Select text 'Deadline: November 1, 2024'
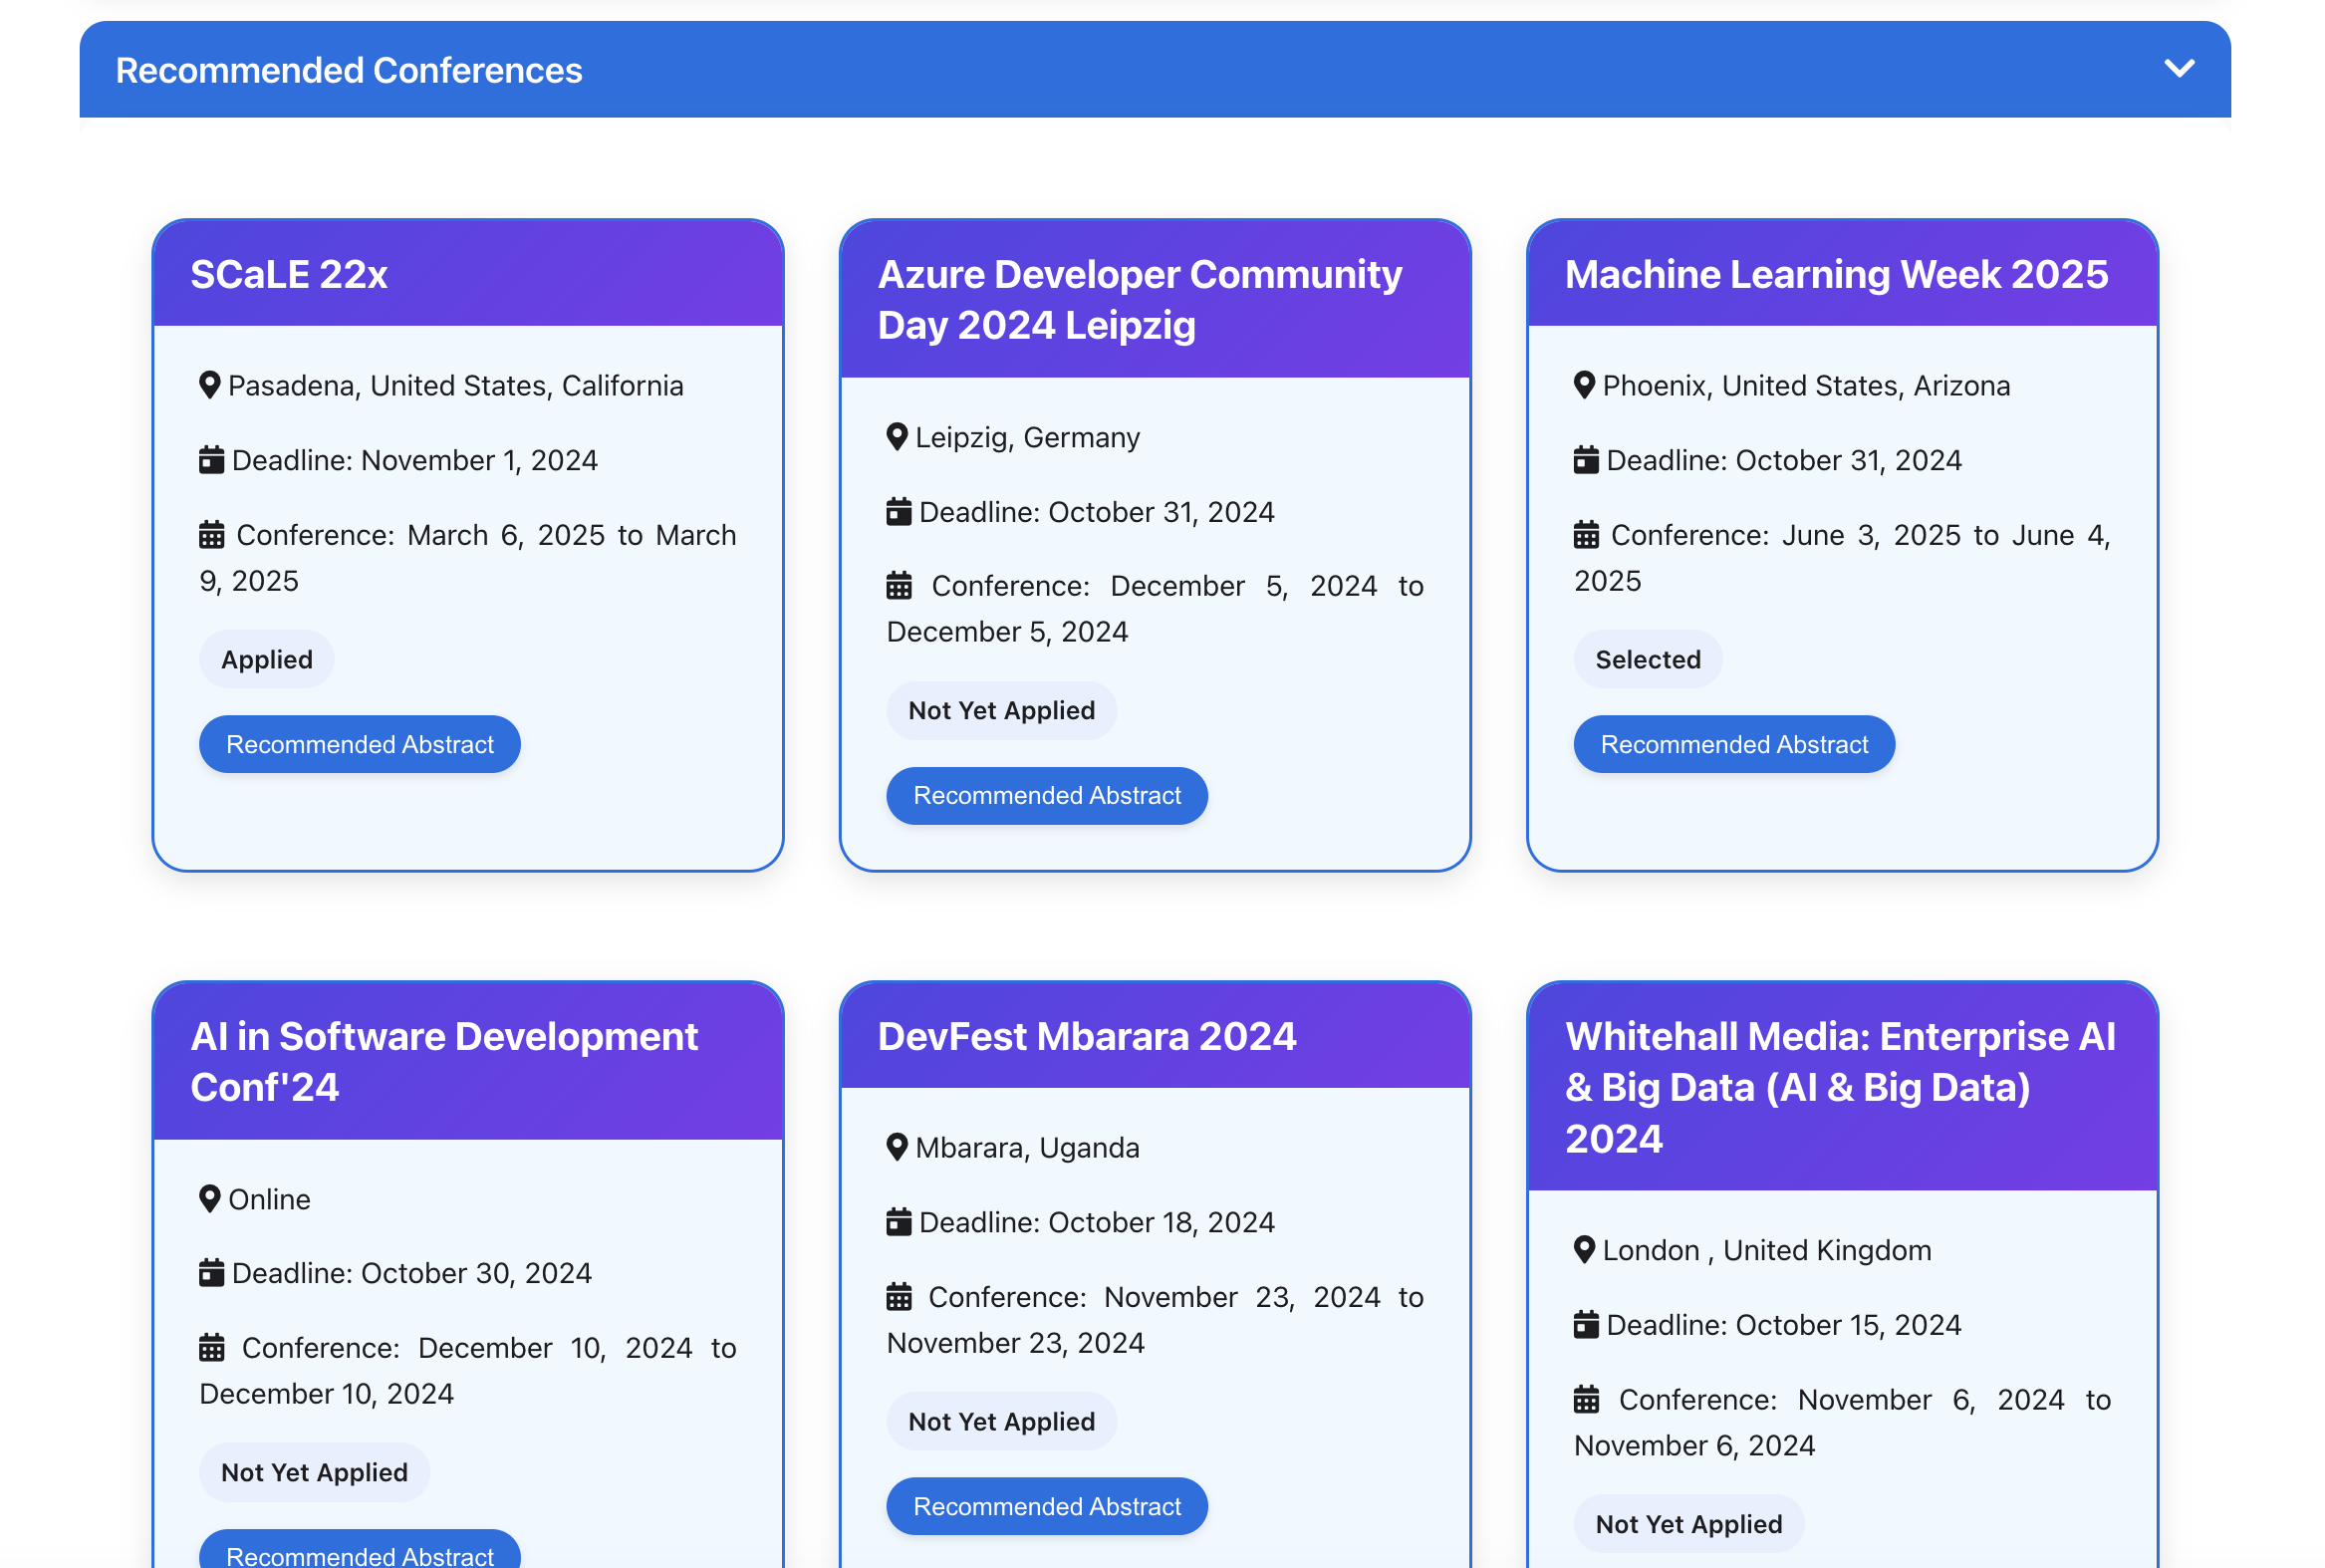 pos(415,460)
